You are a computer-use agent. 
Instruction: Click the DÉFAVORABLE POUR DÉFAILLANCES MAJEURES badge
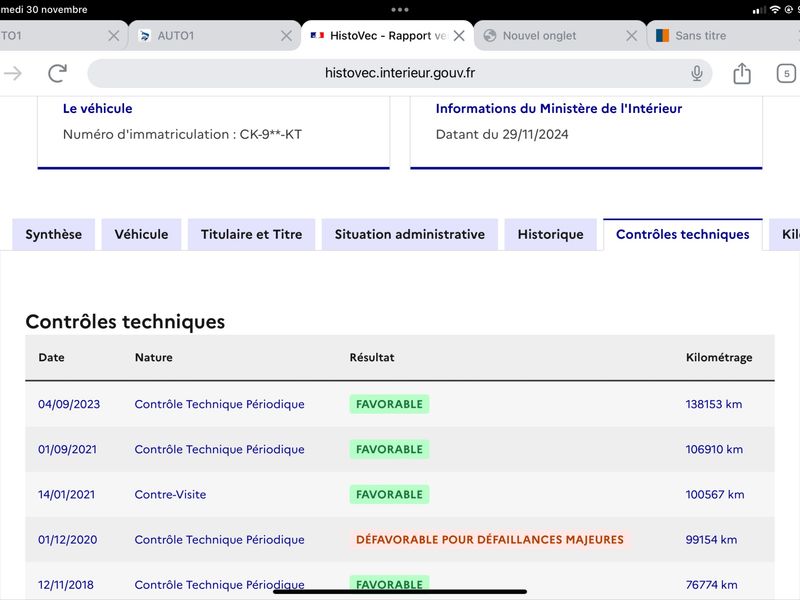click(490, 539)
